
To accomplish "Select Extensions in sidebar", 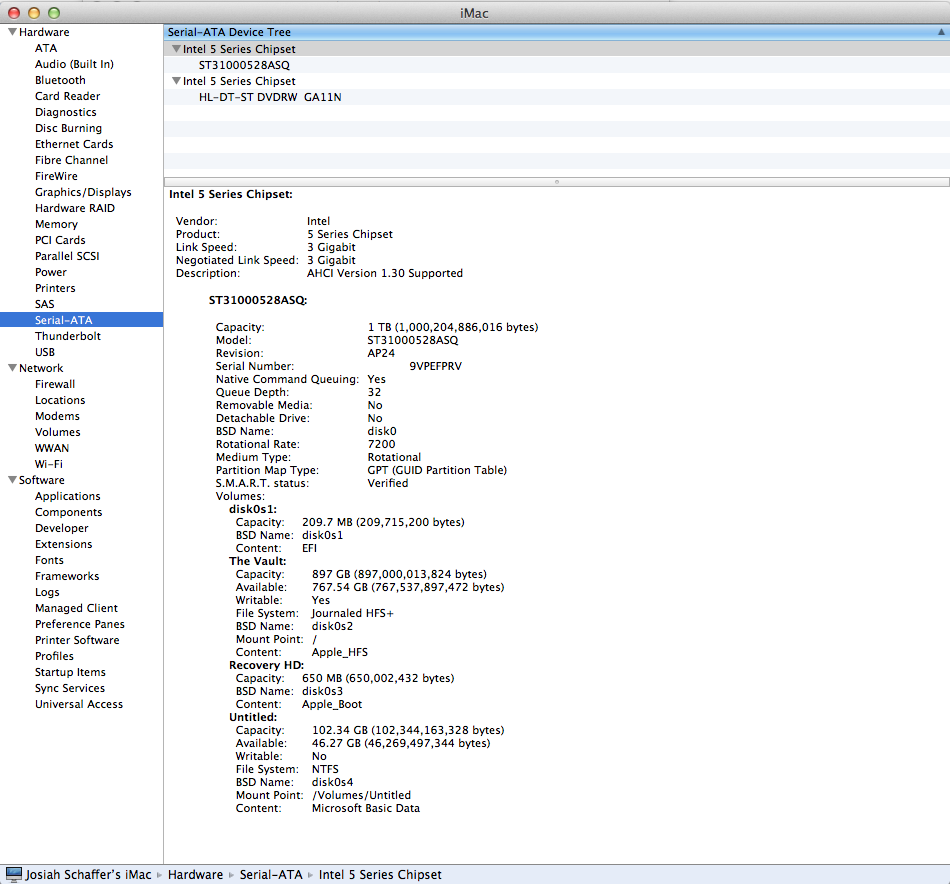I will 64,544.
